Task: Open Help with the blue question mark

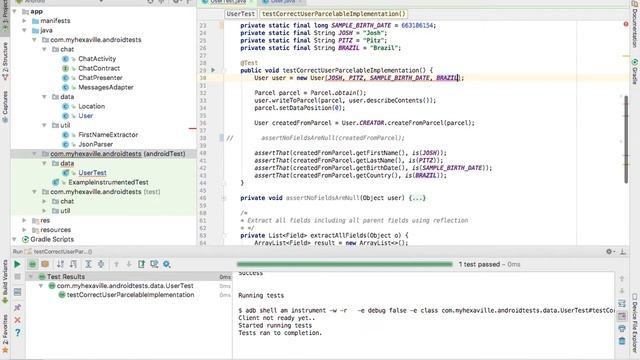Action: (x=17, y=333)
